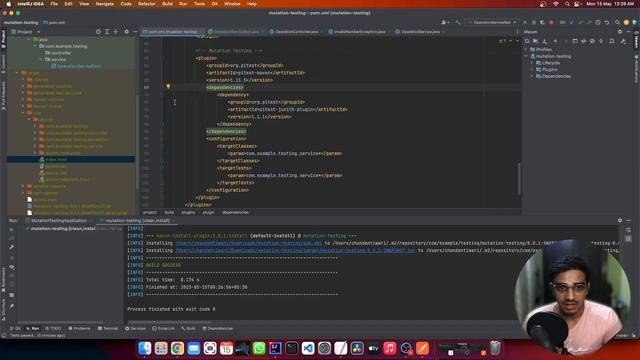Viewport: 640px width, 360px height.
Task: Toggle the Maven side panel tab on right edge
Action: (636, 40)
